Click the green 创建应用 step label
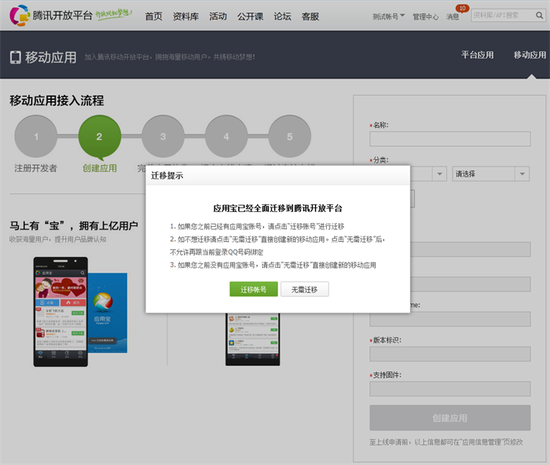 pos(100,168)
